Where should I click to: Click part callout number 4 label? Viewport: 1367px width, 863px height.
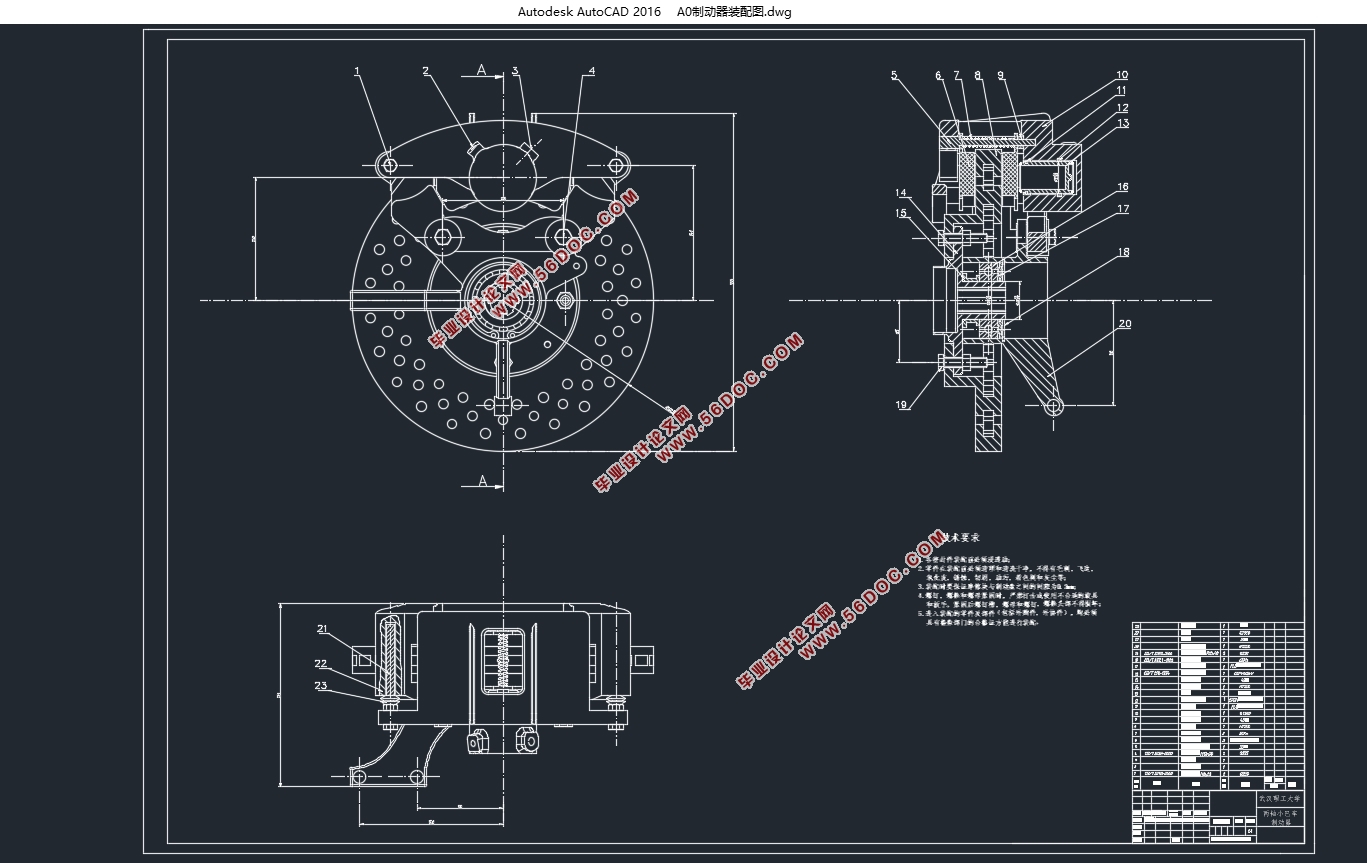[x=591, y=71]
